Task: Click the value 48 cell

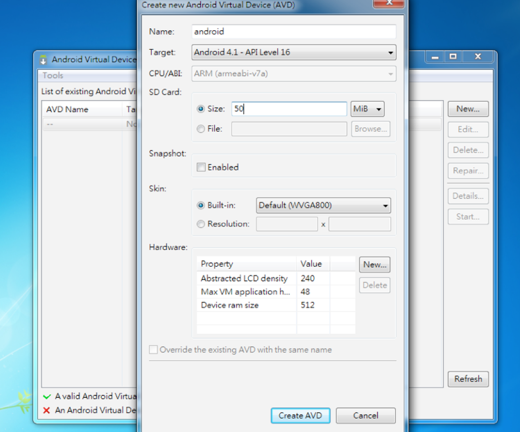Action: tap(313, 292)
